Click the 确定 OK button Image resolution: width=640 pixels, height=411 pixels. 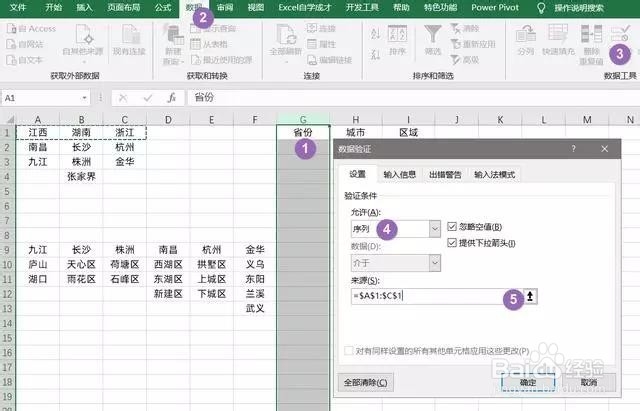528,383
